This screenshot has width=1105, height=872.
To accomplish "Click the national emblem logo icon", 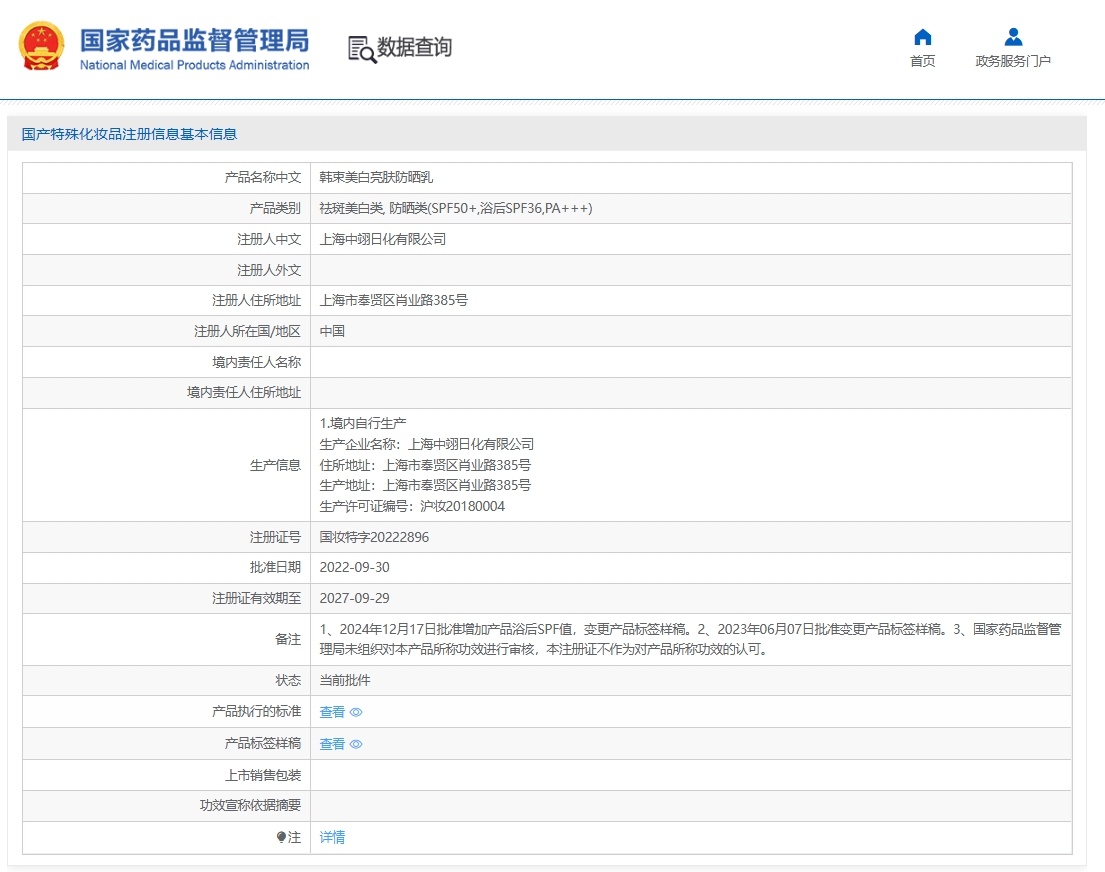I will (x=42, y=47).
